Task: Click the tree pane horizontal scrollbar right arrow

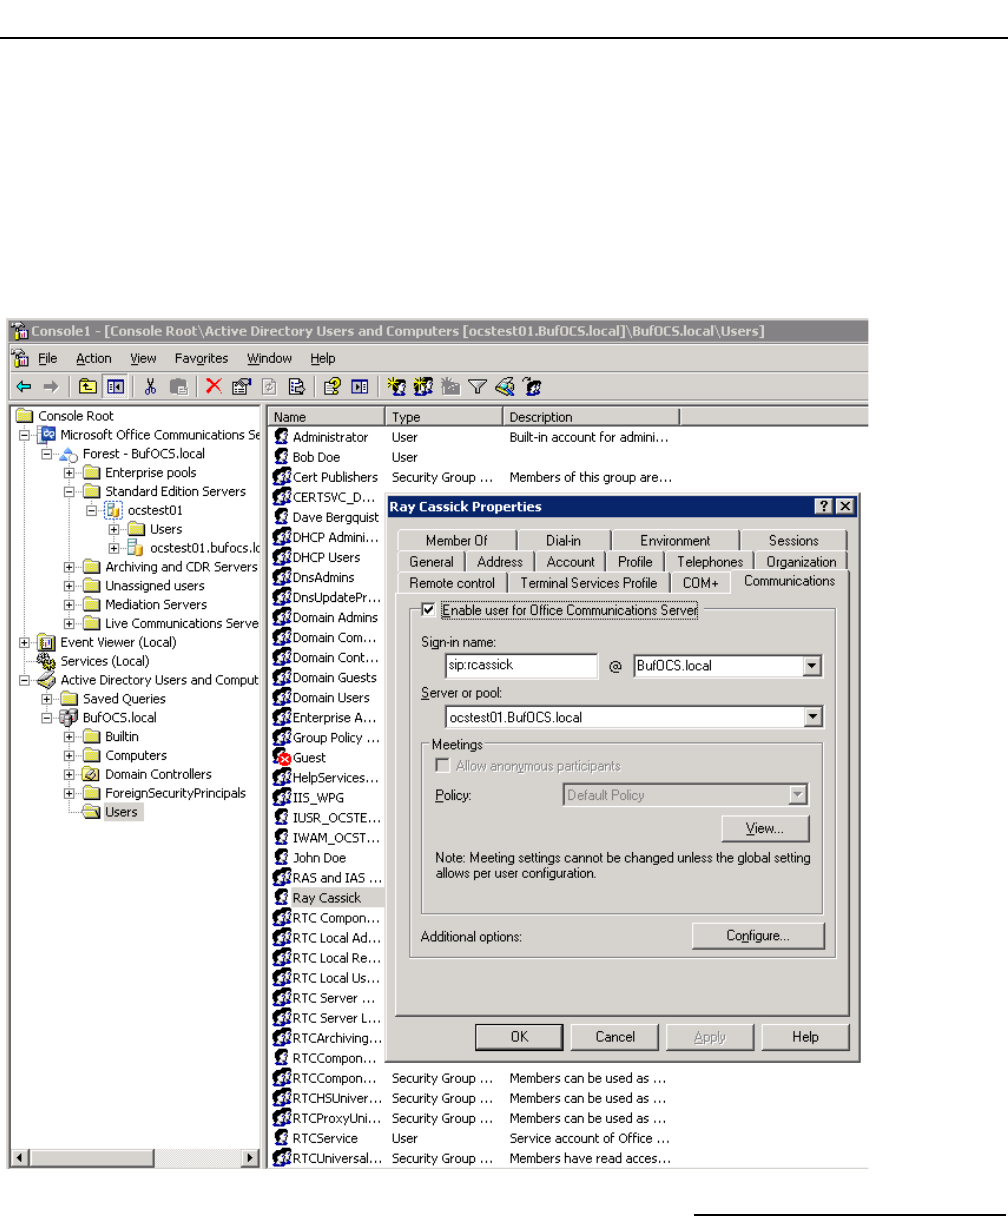Action: 250,1158
